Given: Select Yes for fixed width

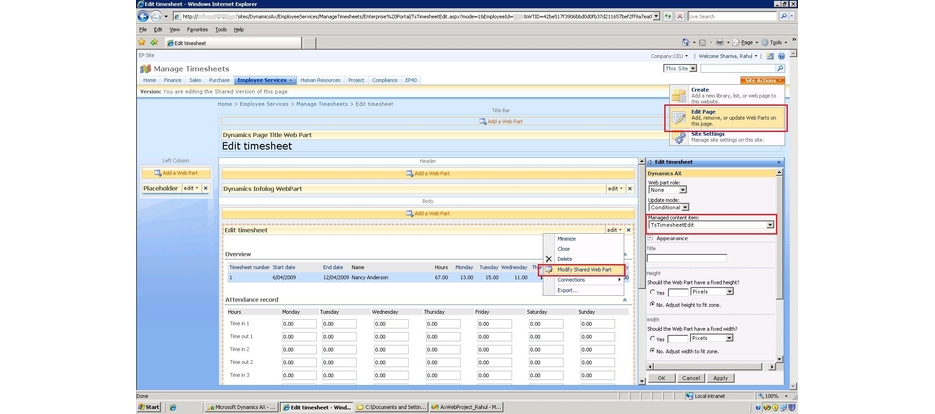Looking at the screenshot, I should point(652,339).
